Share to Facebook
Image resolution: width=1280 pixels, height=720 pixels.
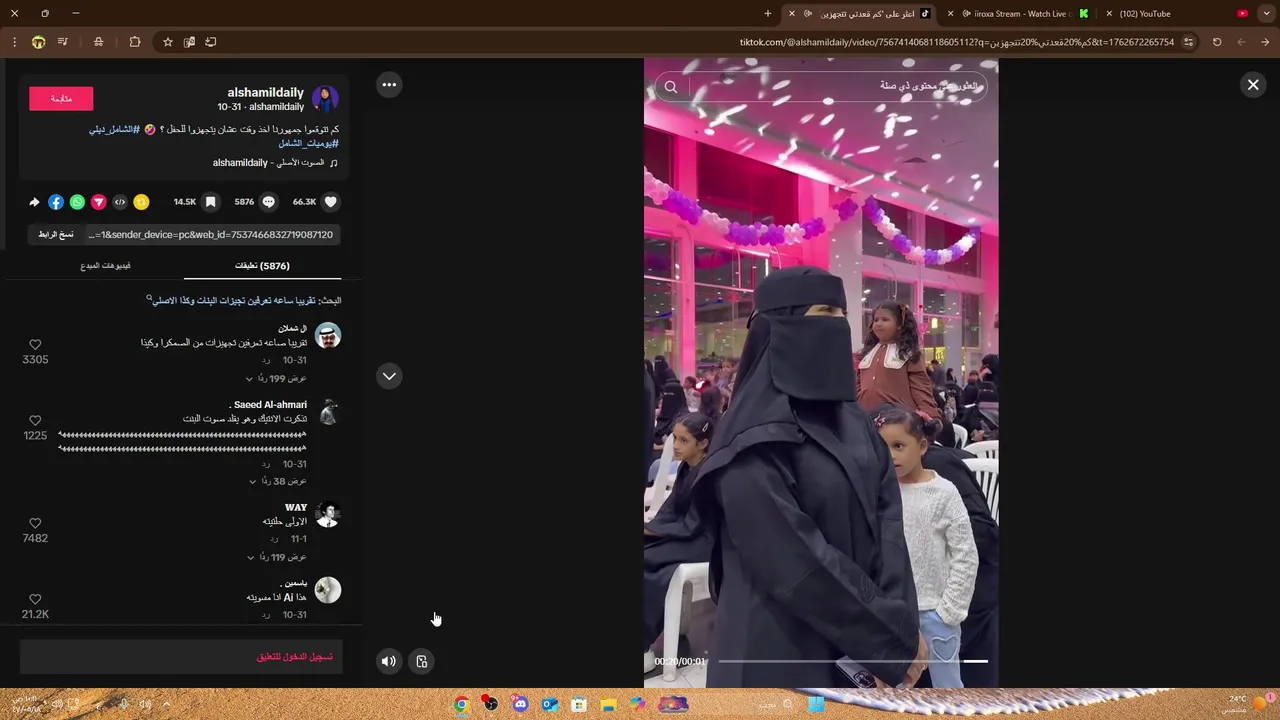click(56, 202)
